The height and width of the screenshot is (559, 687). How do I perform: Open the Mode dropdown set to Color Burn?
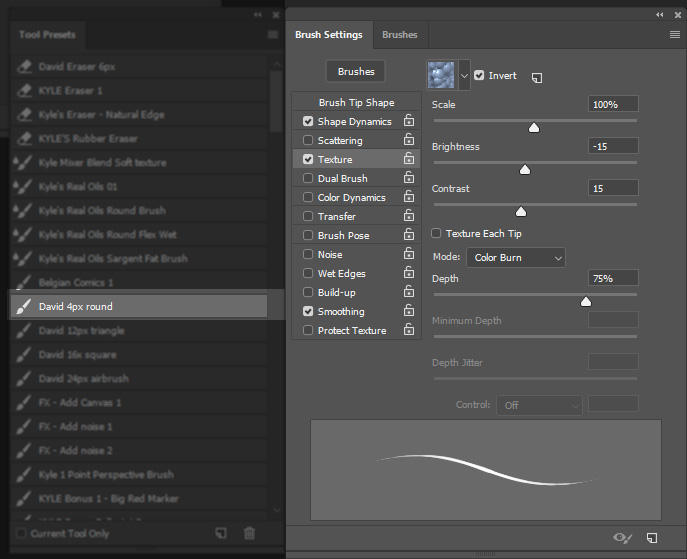[x=518, y=258]
